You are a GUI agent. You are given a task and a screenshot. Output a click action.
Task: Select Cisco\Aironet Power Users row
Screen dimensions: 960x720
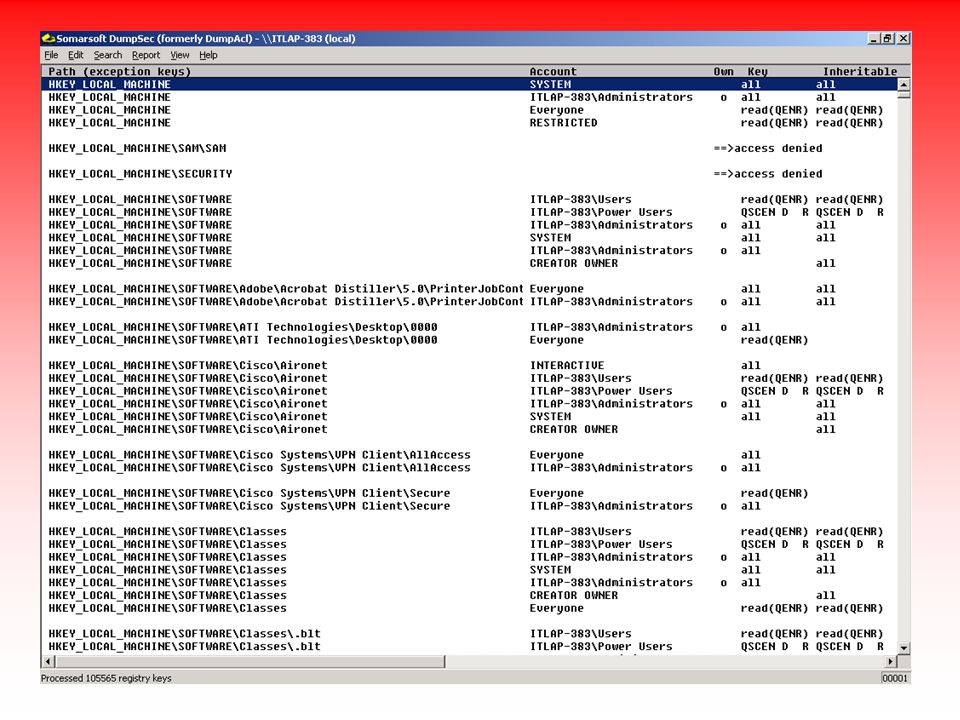tap(469, 391)
